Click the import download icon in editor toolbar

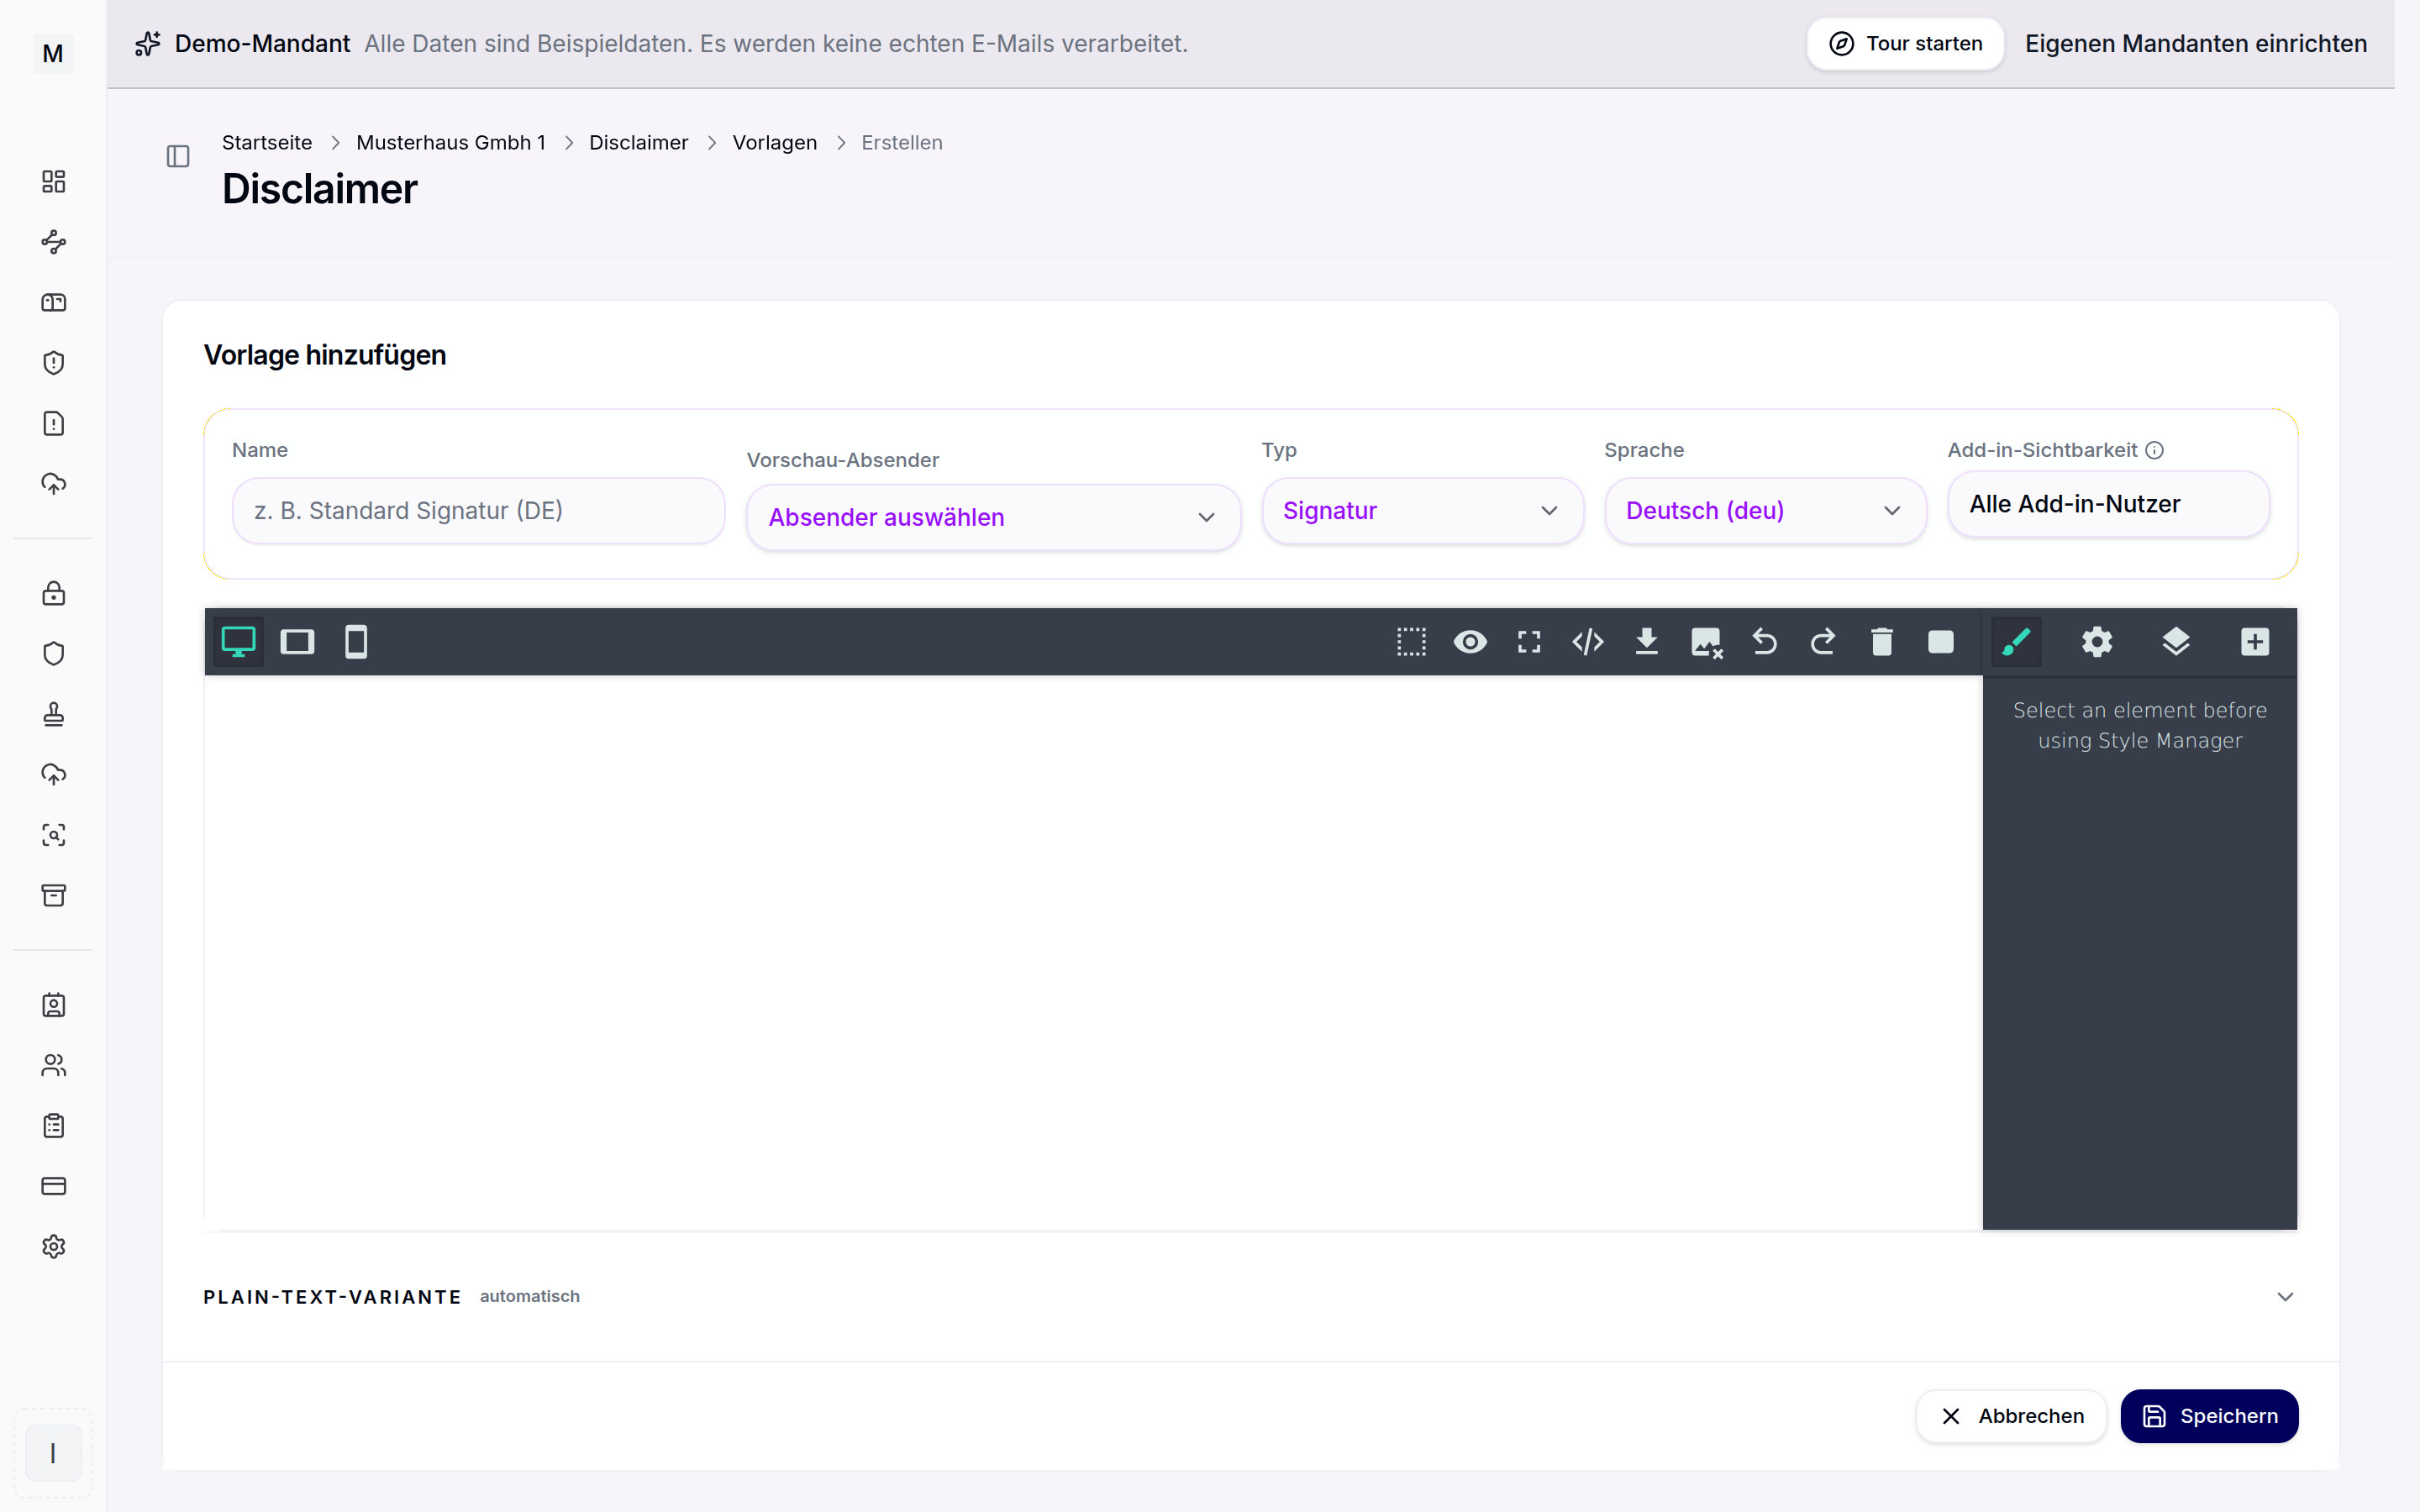pyautogui.click(x=1646, y=641)
